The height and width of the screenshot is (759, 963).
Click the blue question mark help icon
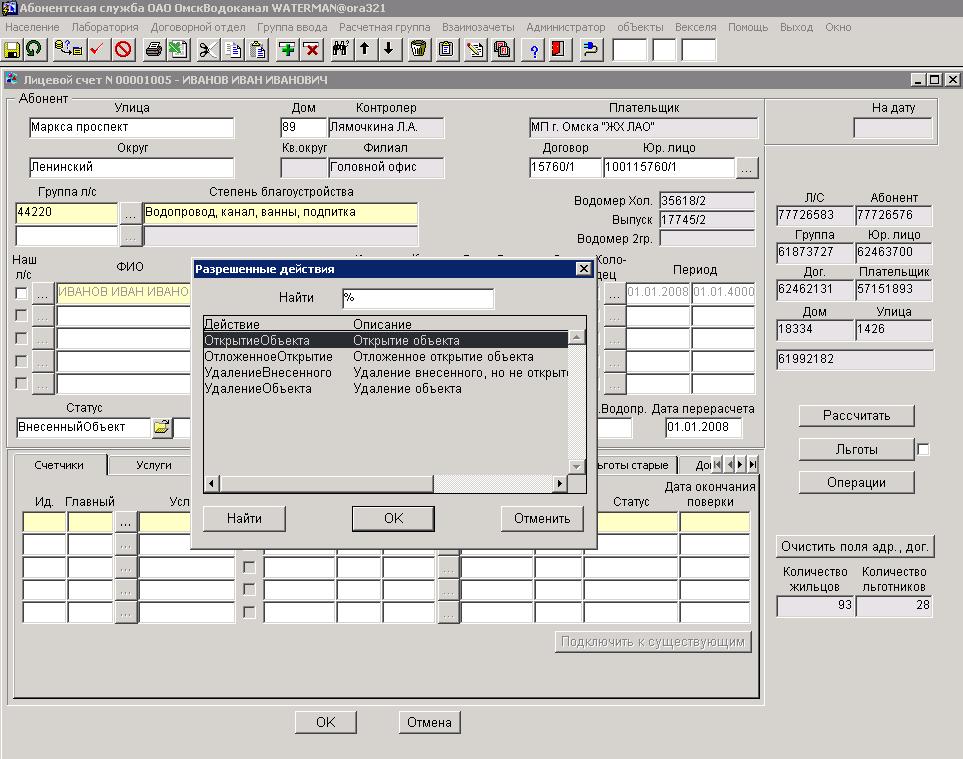(x=534, y=49)
